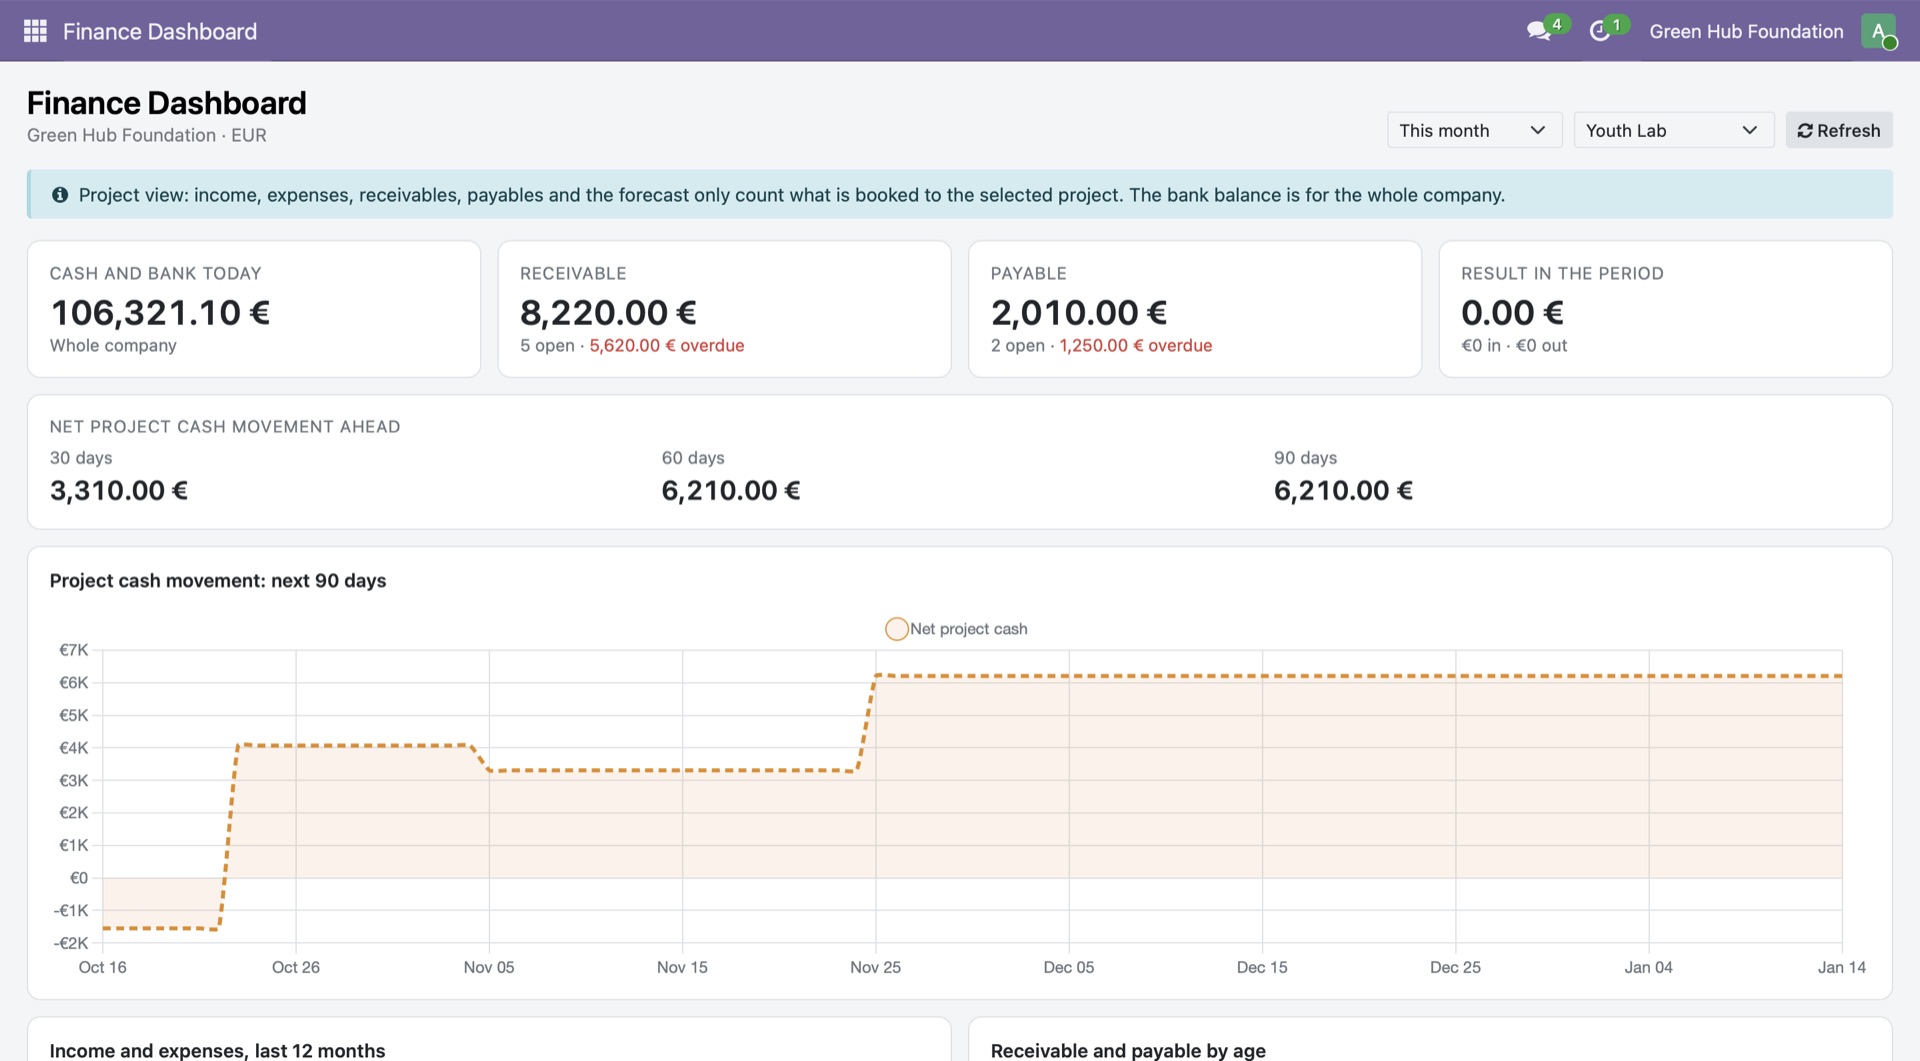The width and height of the screenshot is (1920, 1061).
Task: Click the Green Hub Foundation · EUR subtitle
Action: pyautogui.click(x=147, y=136)
